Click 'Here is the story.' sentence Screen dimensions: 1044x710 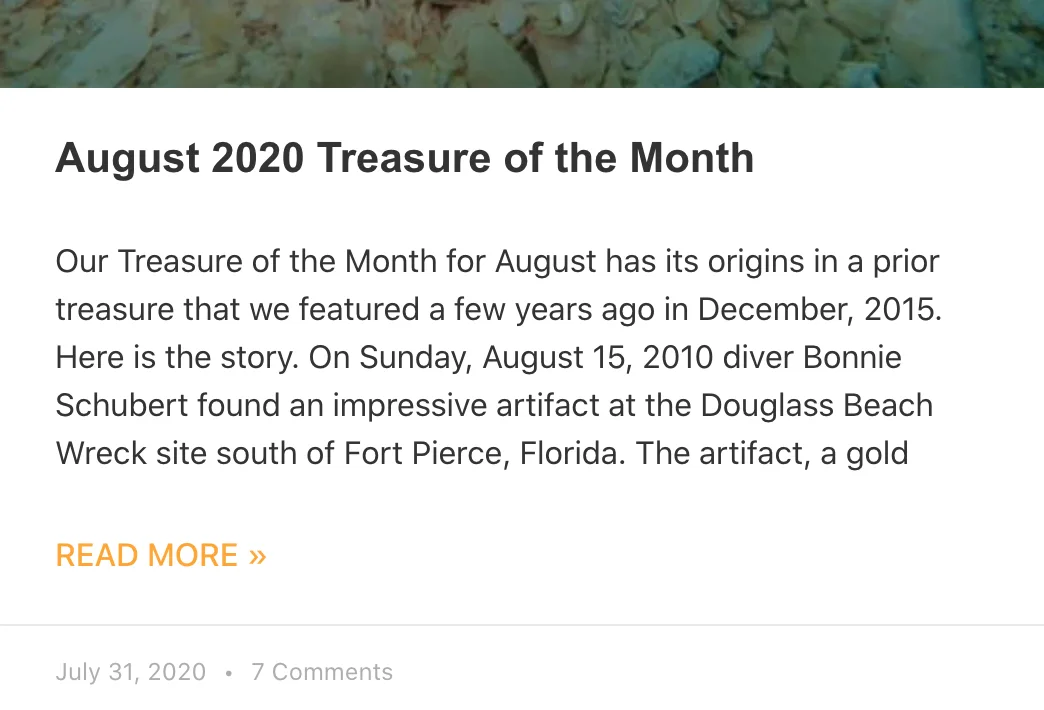coord(177,358)
